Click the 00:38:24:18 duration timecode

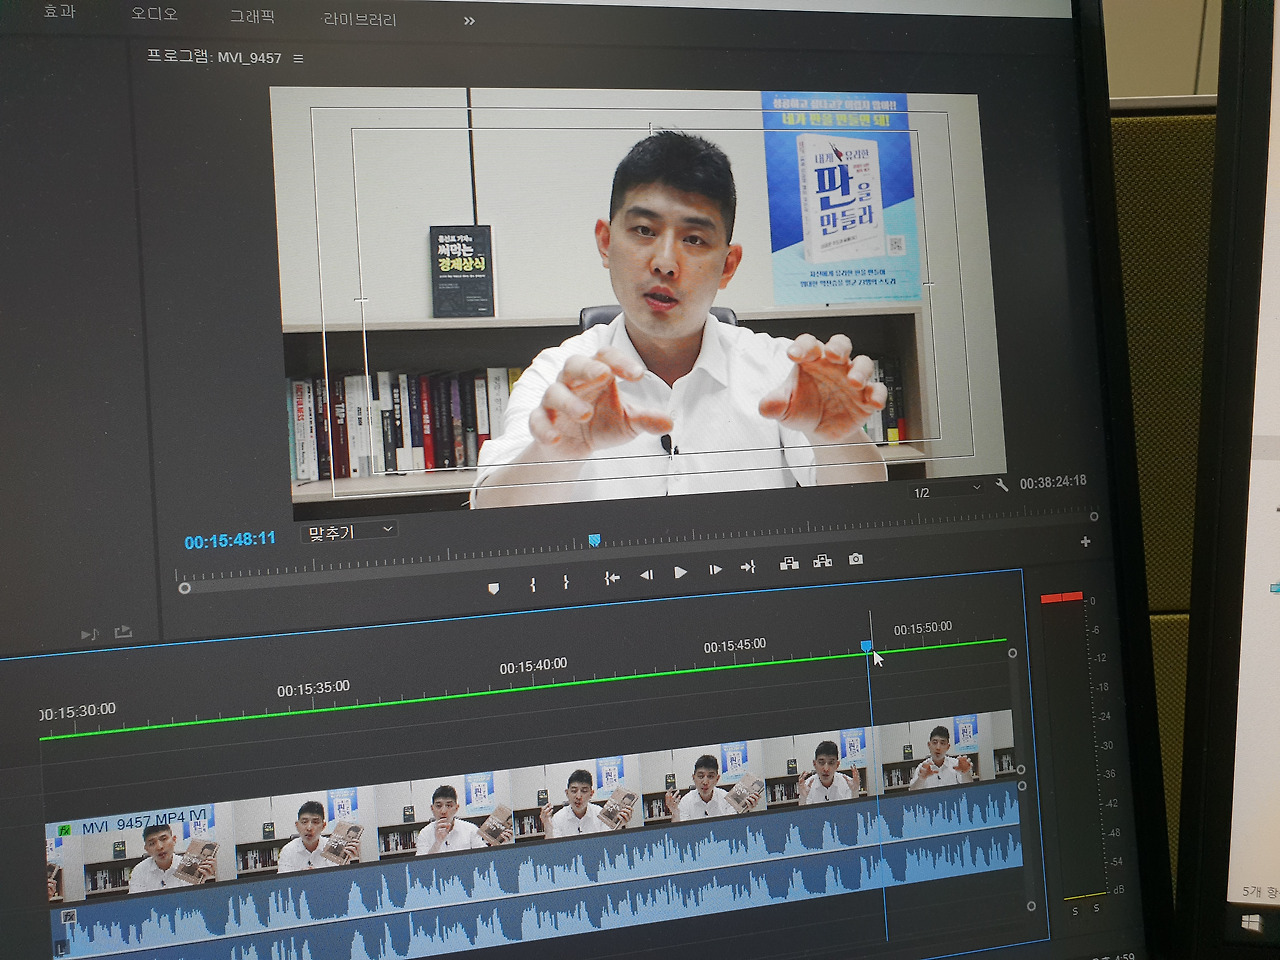[x=1053, y=482]
